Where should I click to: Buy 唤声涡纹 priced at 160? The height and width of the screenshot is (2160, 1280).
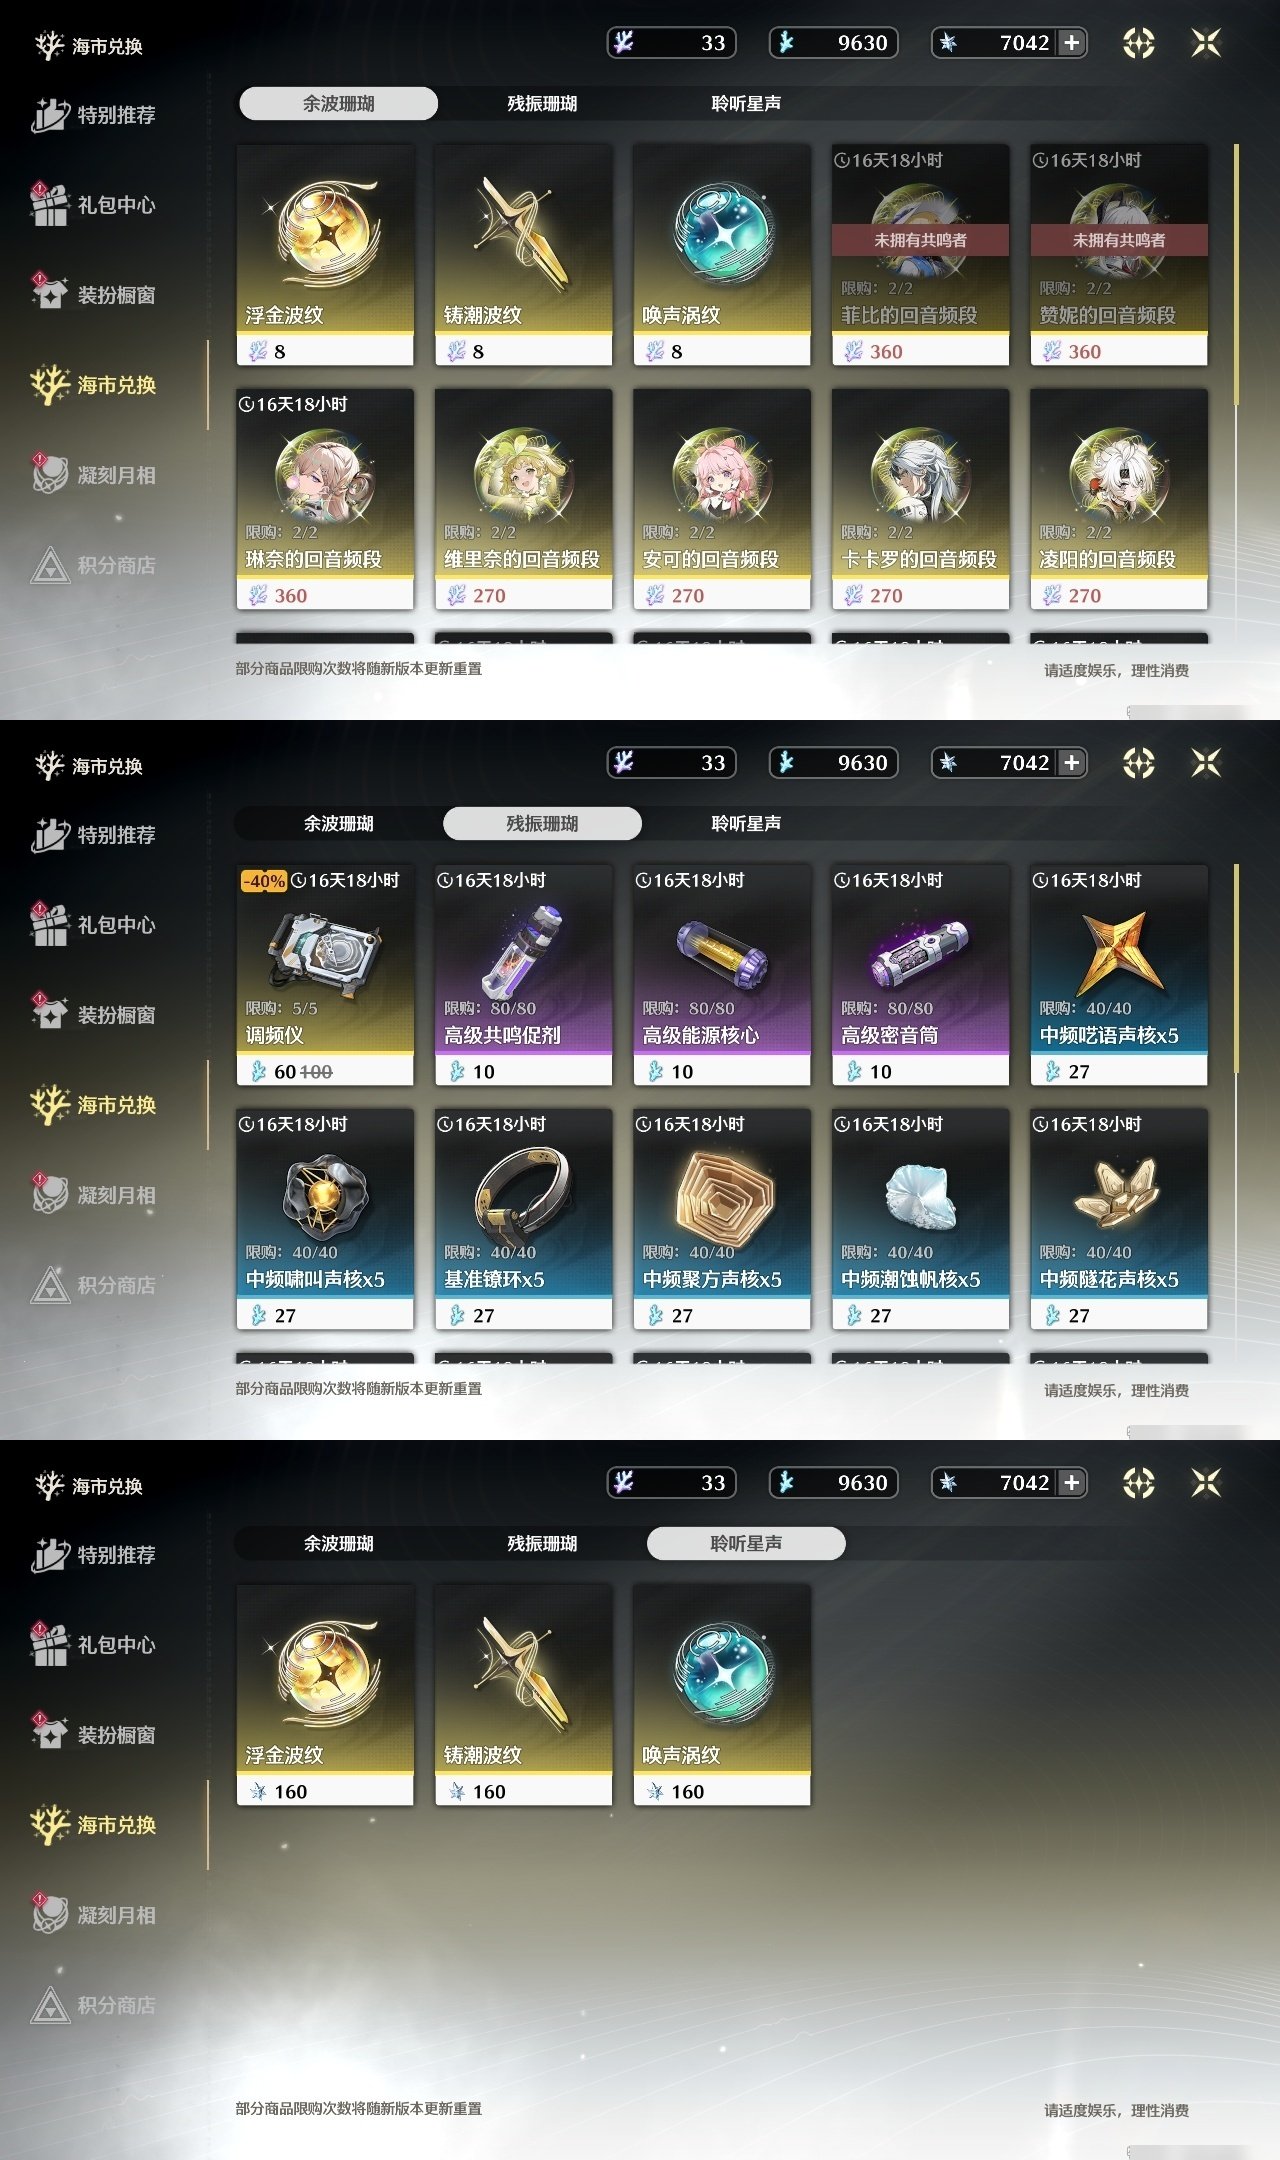coord(722,1695)
